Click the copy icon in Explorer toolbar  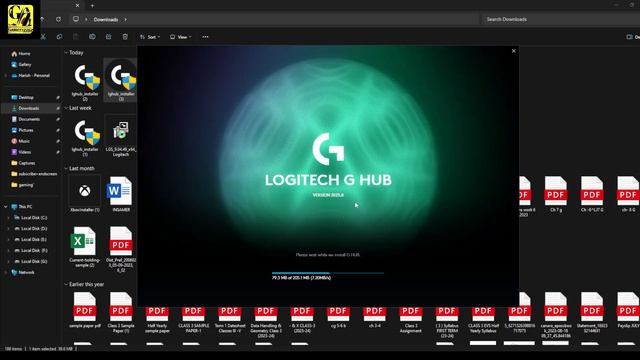59,37
